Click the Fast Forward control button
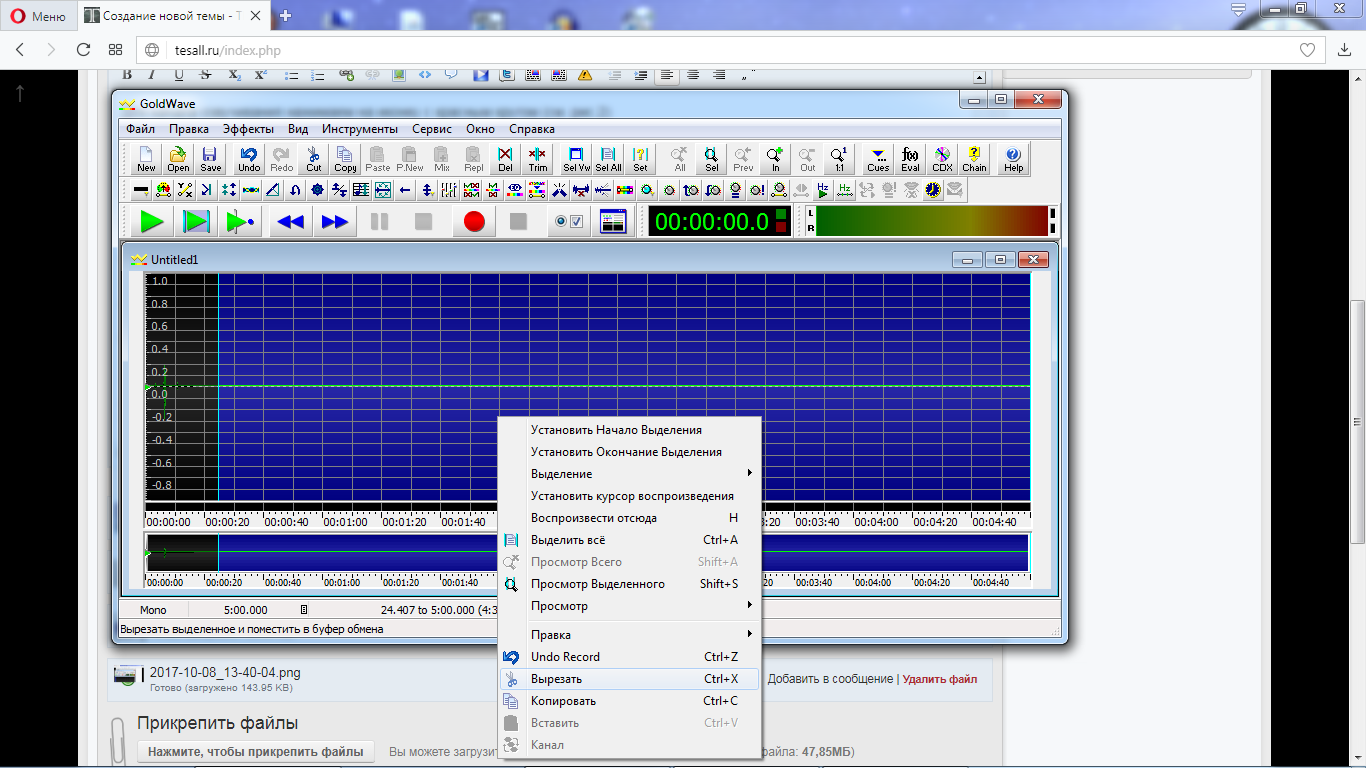Viewport: 1366px width, 768px height. [335, 222]
